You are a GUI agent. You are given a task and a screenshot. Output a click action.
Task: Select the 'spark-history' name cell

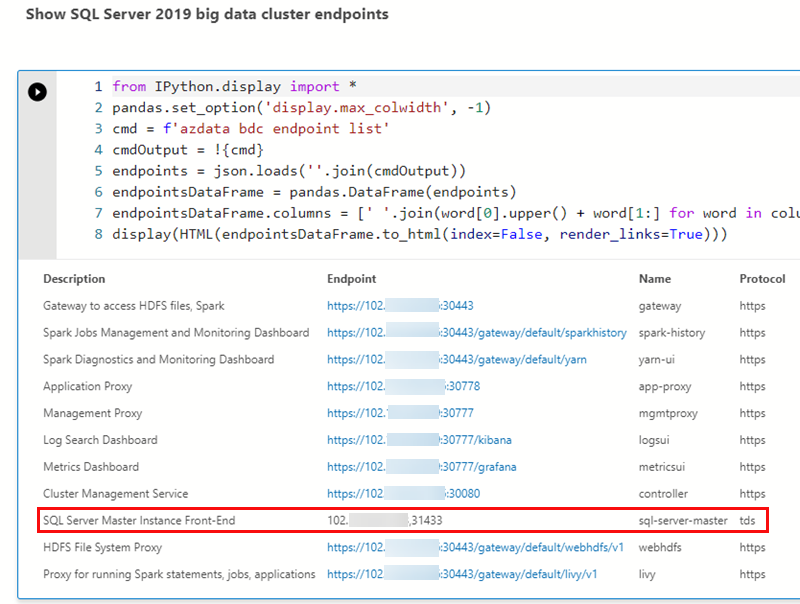tap(672, 333)
